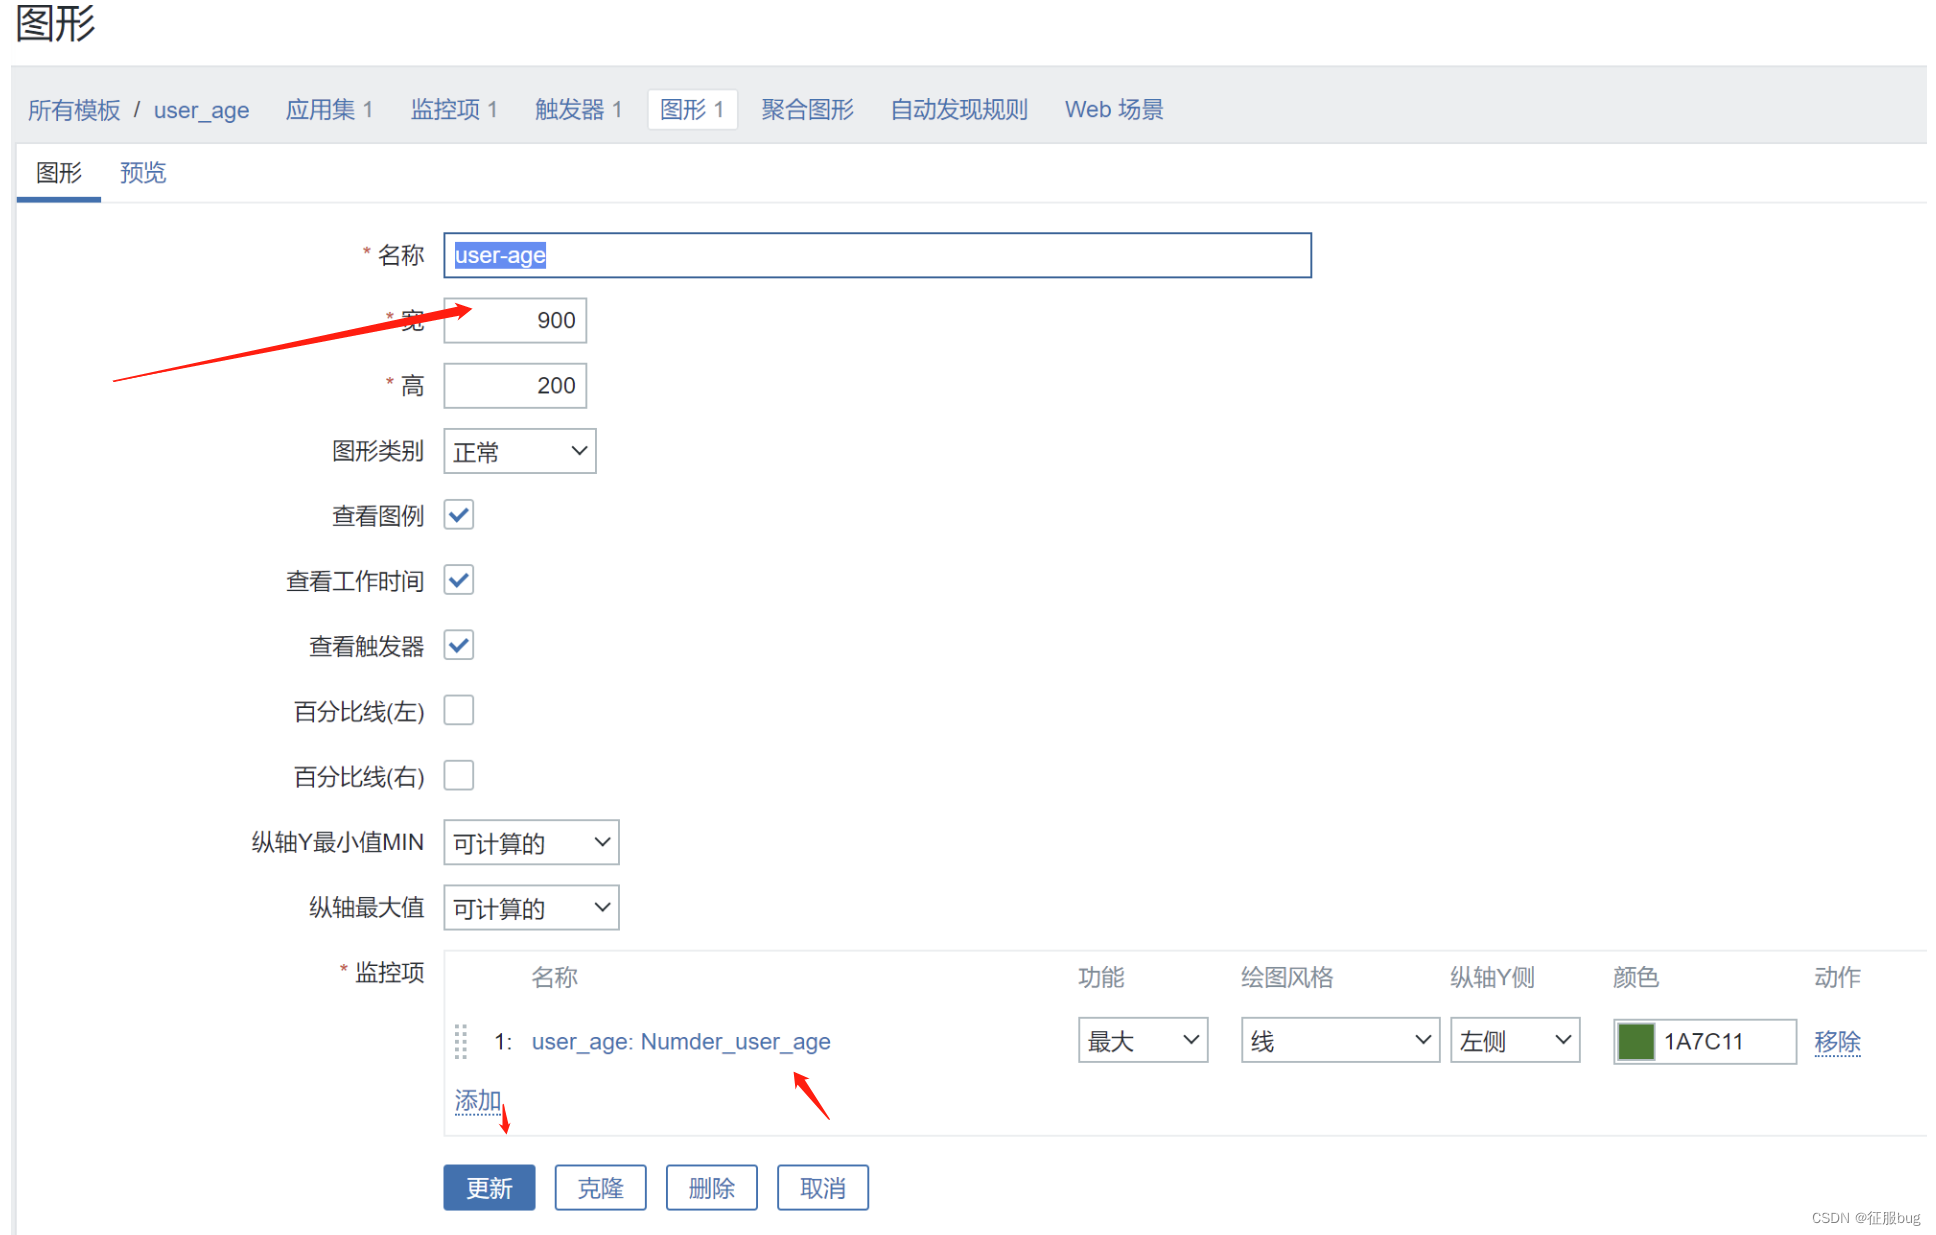Open the 绘图风格 dropdown showing 线
This screenshot has height=1235, width=1936.
[1339, 1041]
